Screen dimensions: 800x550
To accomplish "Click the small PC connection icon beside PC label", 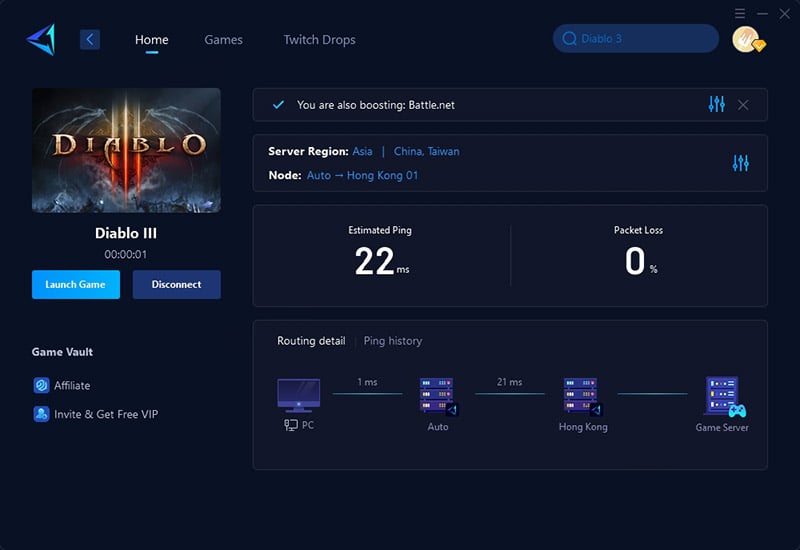I will [x=291, y=425].
